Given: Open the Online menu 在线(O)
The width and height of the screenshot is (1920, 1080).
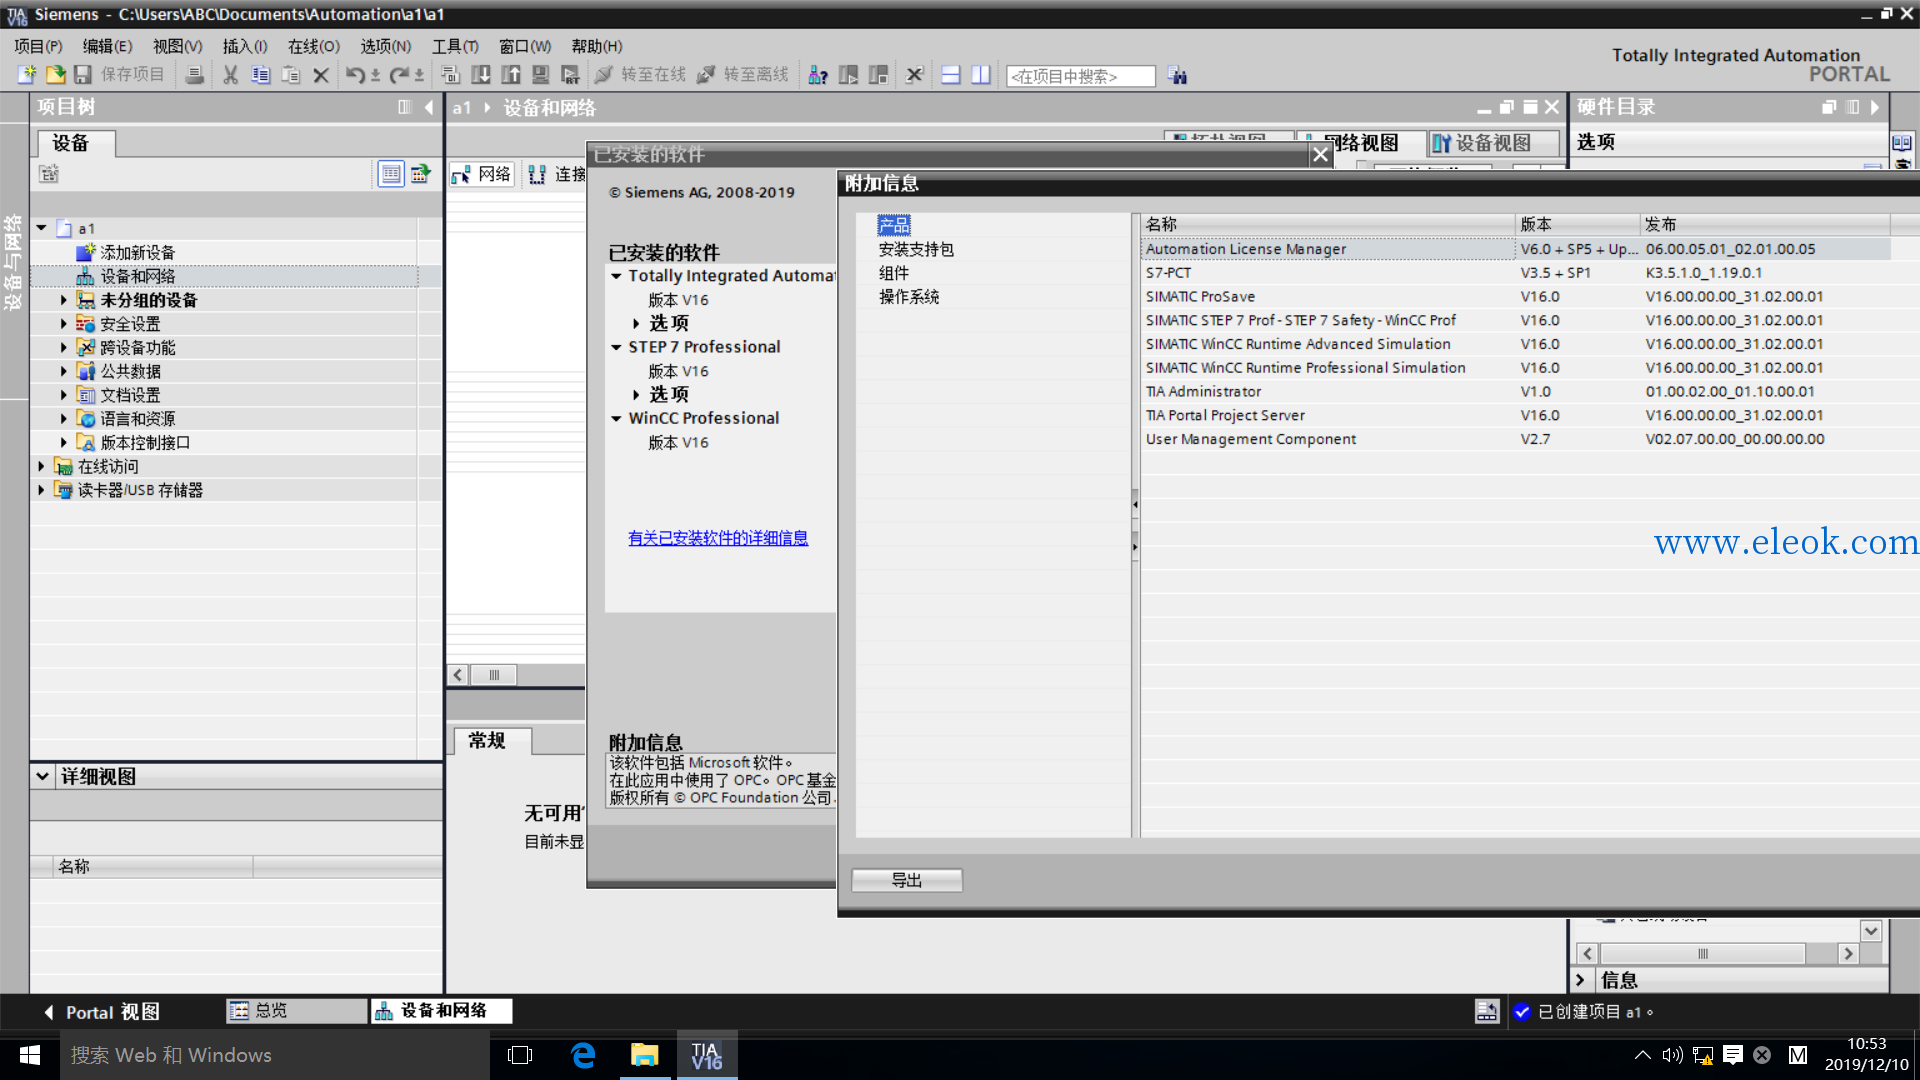Looking at the screenshot, I should 314,46.
